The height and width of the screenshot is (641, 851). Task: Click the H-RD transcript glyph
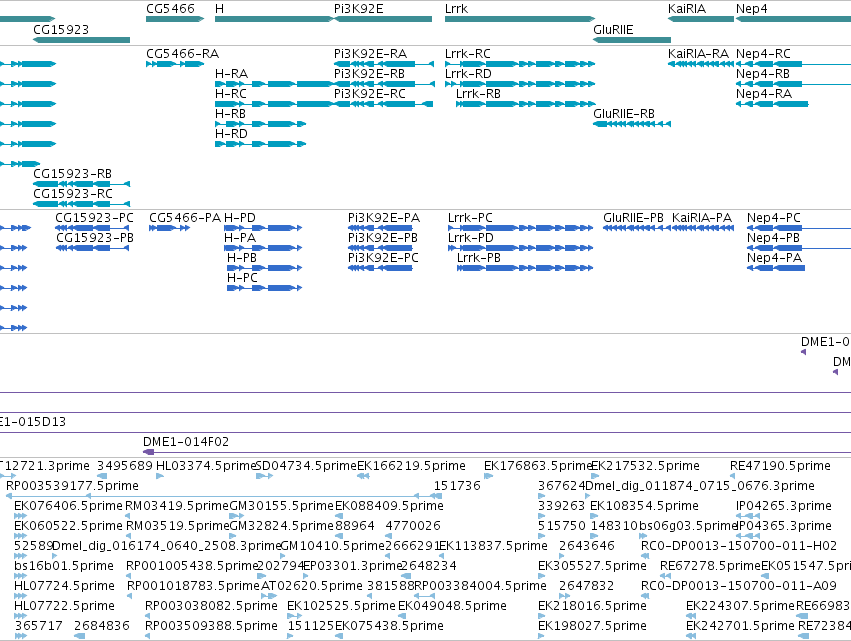261,144
